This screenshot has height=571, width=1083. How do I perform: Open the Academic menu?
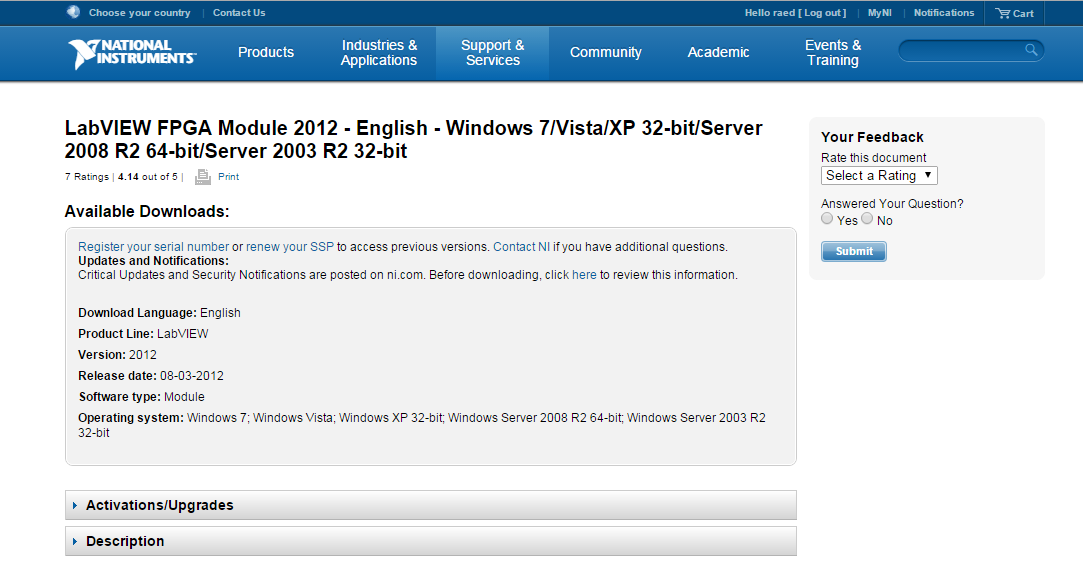pos(718,52)
